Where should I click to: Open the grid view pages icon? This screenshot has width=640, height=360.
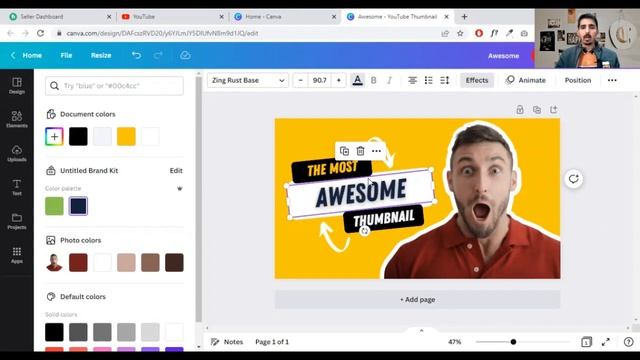[586, 342]
